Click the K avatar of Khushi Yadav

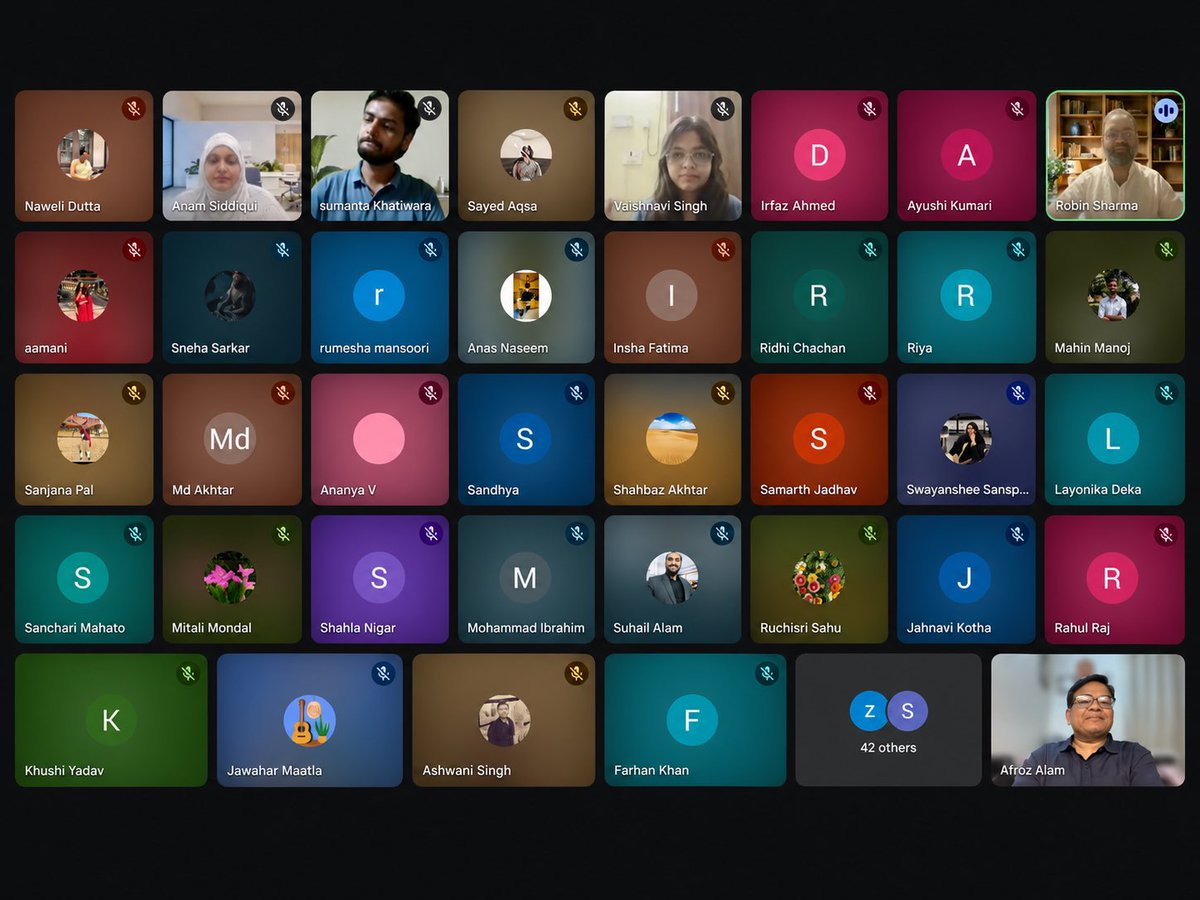[111, 720]
